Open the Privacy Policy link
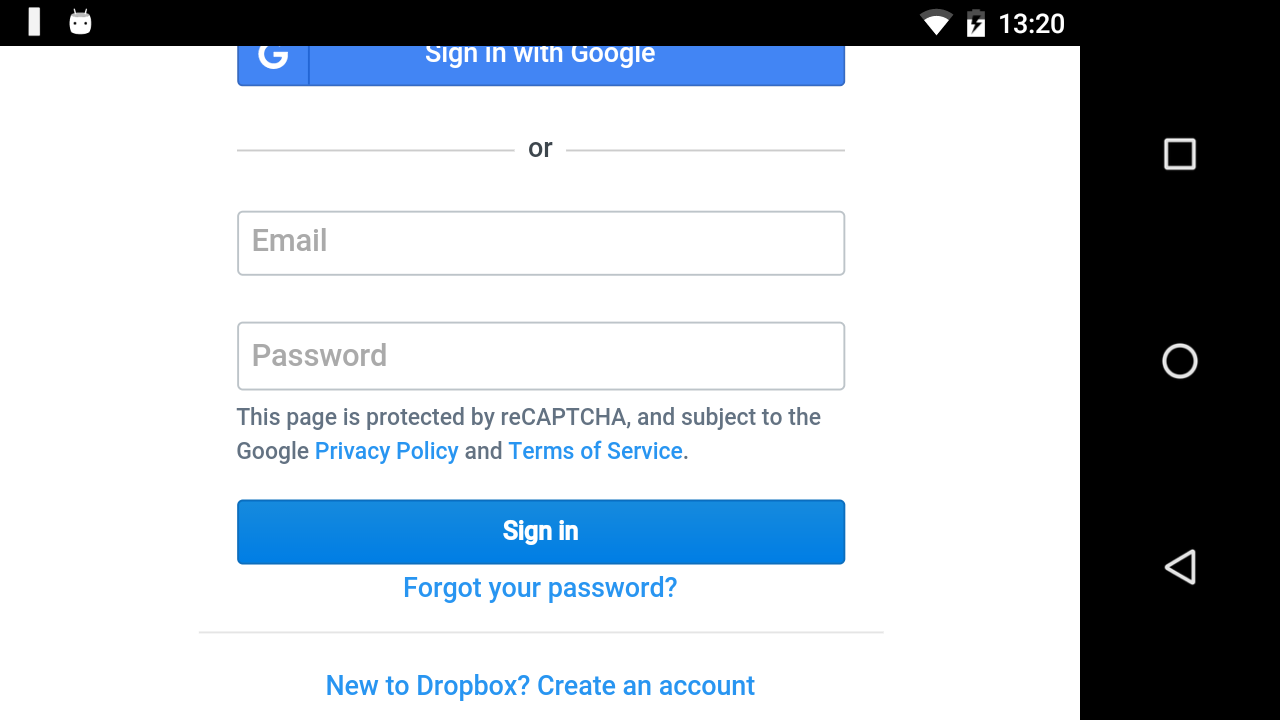The height and width of the screenshot is (720, 1280). (x=386, y=451)
